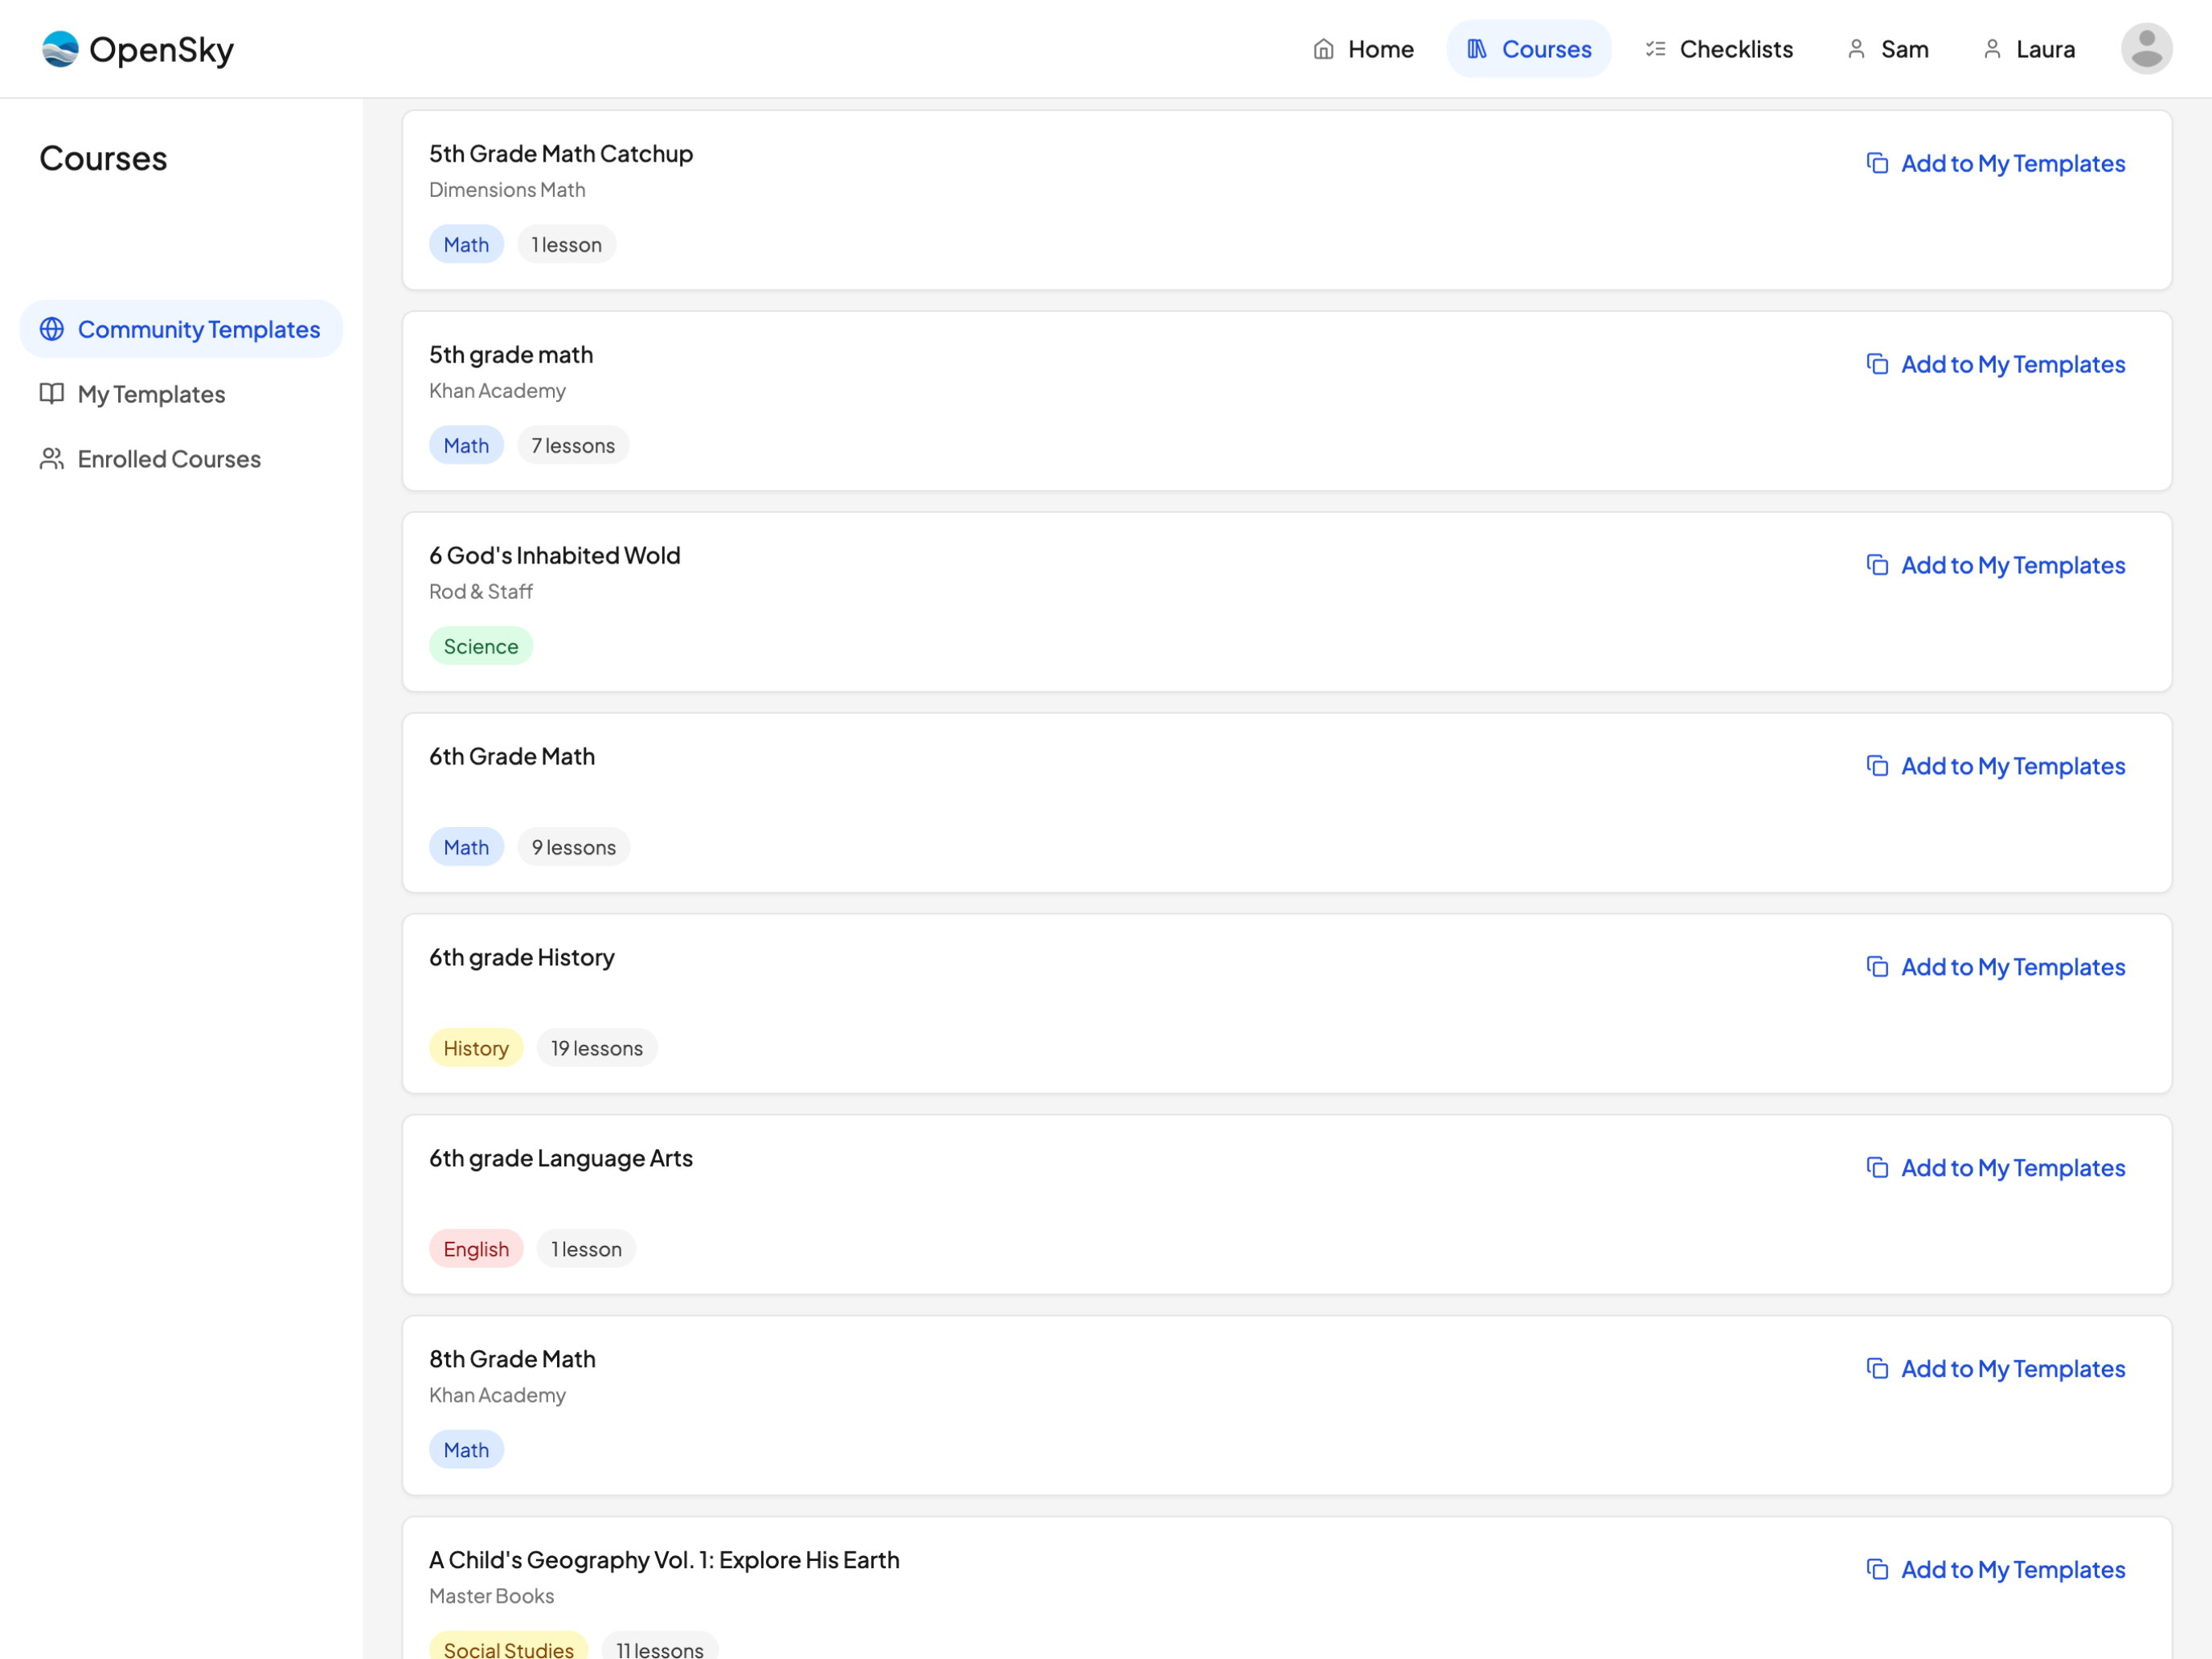Click the Master Books publisher text

click(x=491, y=1597)
